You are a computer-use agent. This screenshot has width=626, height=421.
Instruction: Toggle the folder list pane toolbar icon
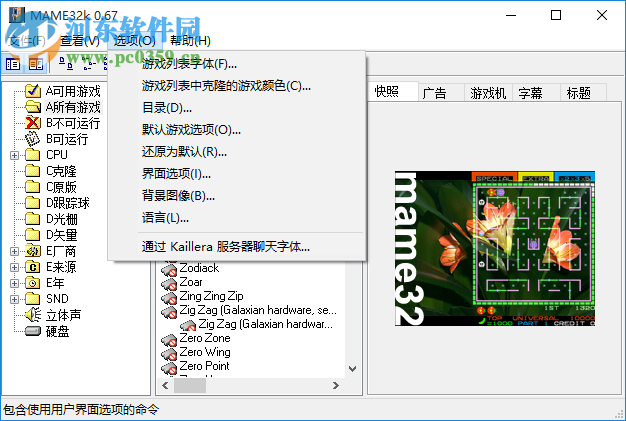pyautogui.click(x=13, y=63)
